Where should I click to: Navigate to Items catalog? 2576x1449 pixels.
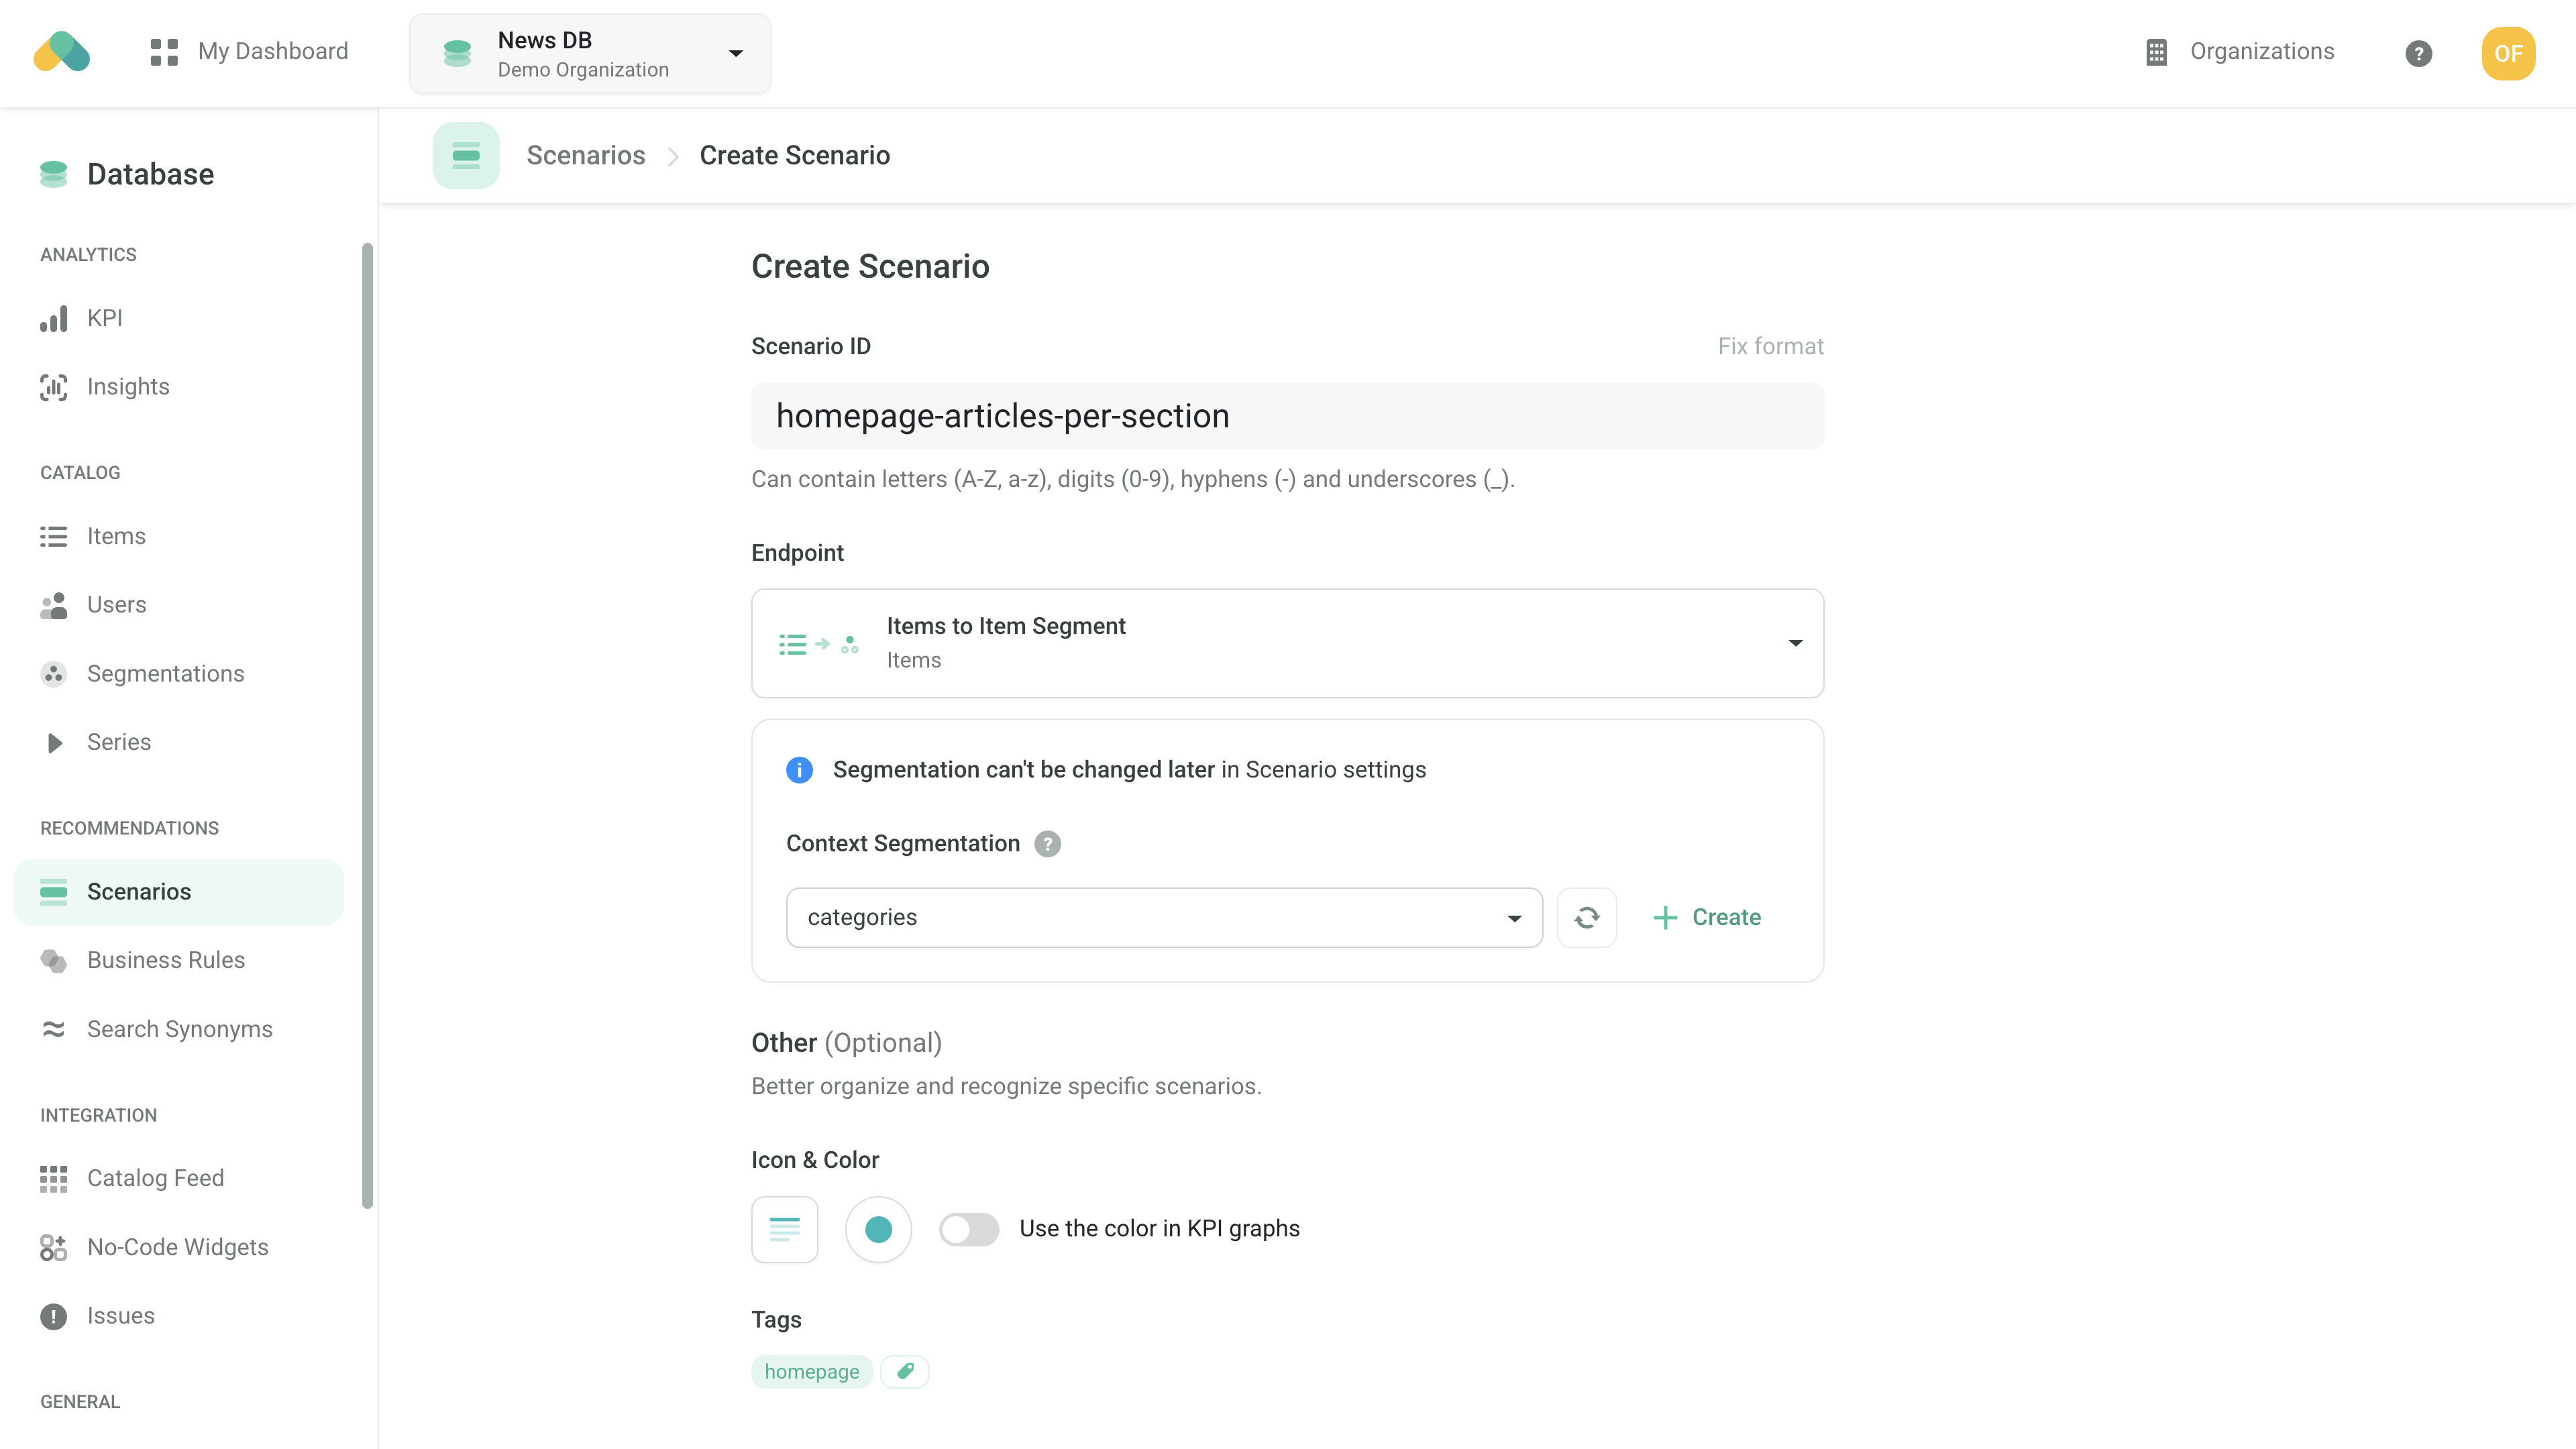pyautogui.click(x=178, y=536)
